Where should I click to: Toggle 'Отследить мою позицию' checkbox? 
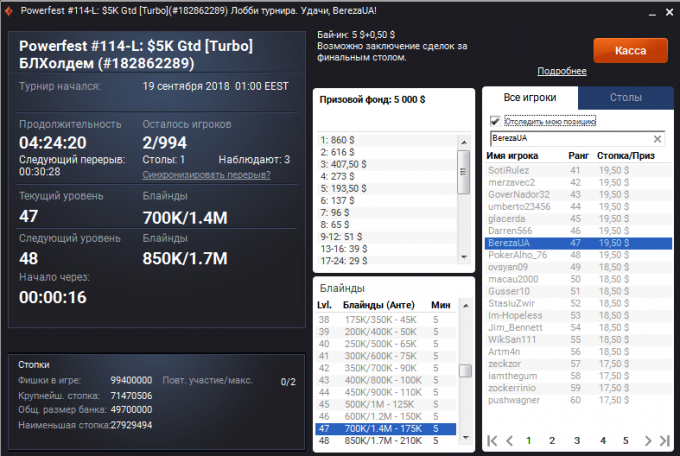pyautogui.click(x=495, y=121)
